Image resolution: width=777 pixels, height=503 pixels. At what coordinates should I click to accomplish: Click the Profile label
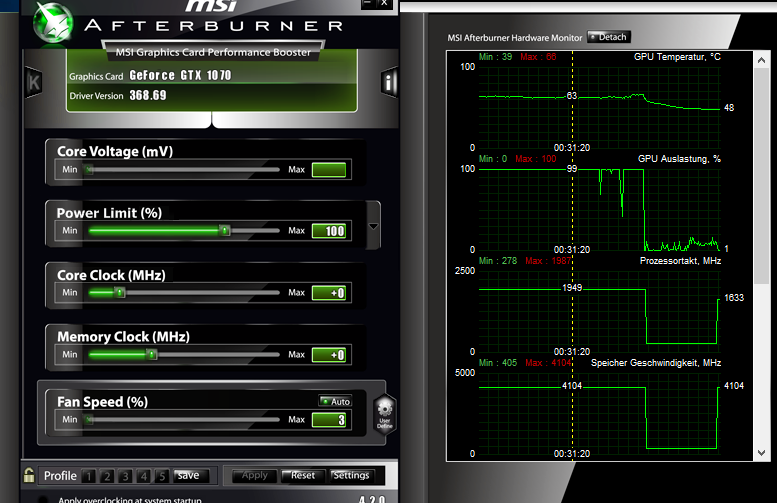click(60, 476)
